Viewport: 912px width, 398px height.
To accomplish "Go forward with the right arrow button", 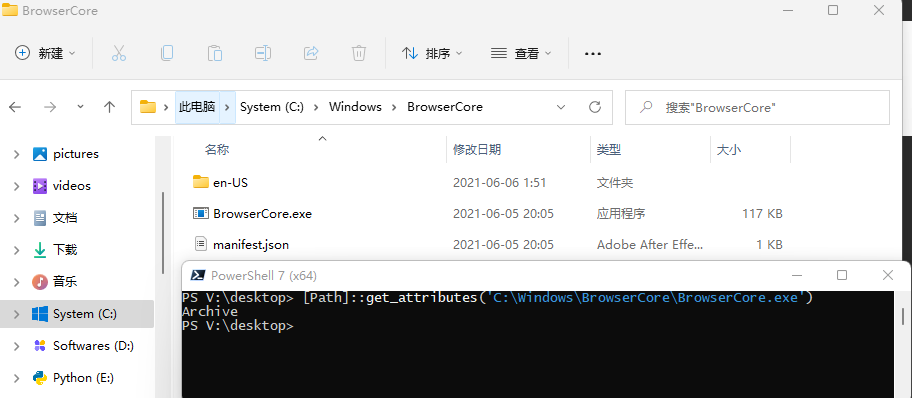I will pos(50,107).
